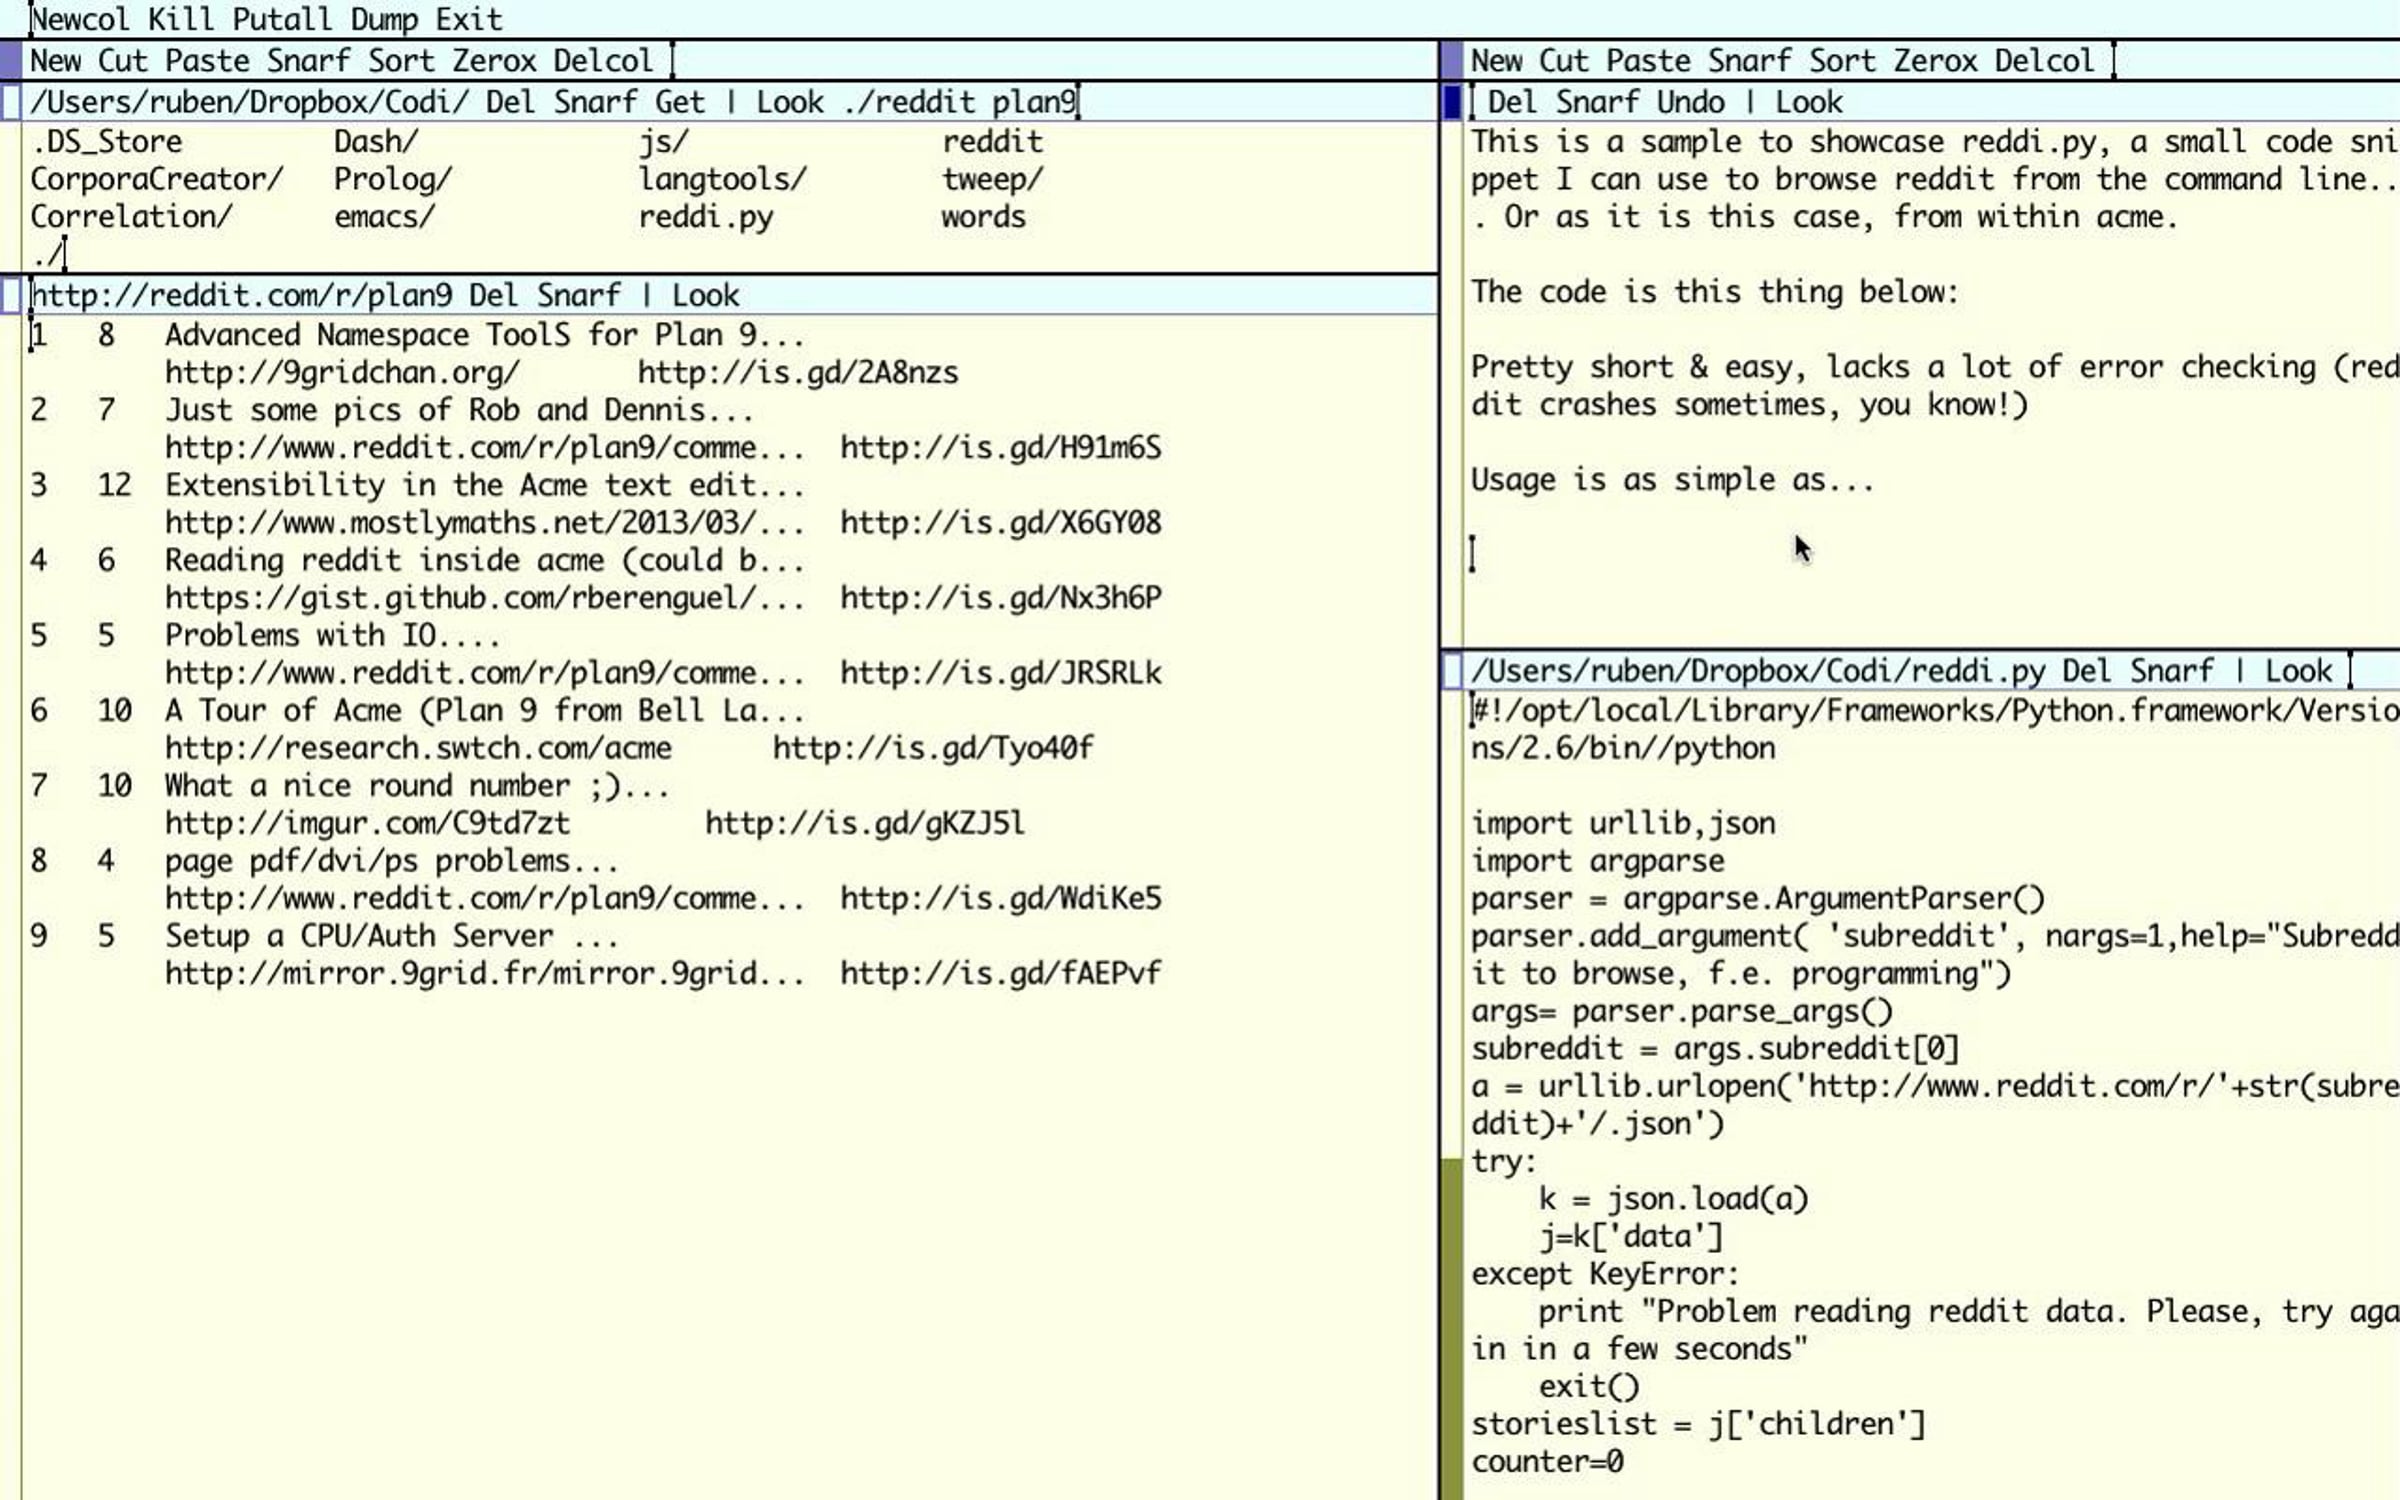The image size is (2400, 1500).
Task: Click the right column's purple layout handle
Action: [1452, 61]
